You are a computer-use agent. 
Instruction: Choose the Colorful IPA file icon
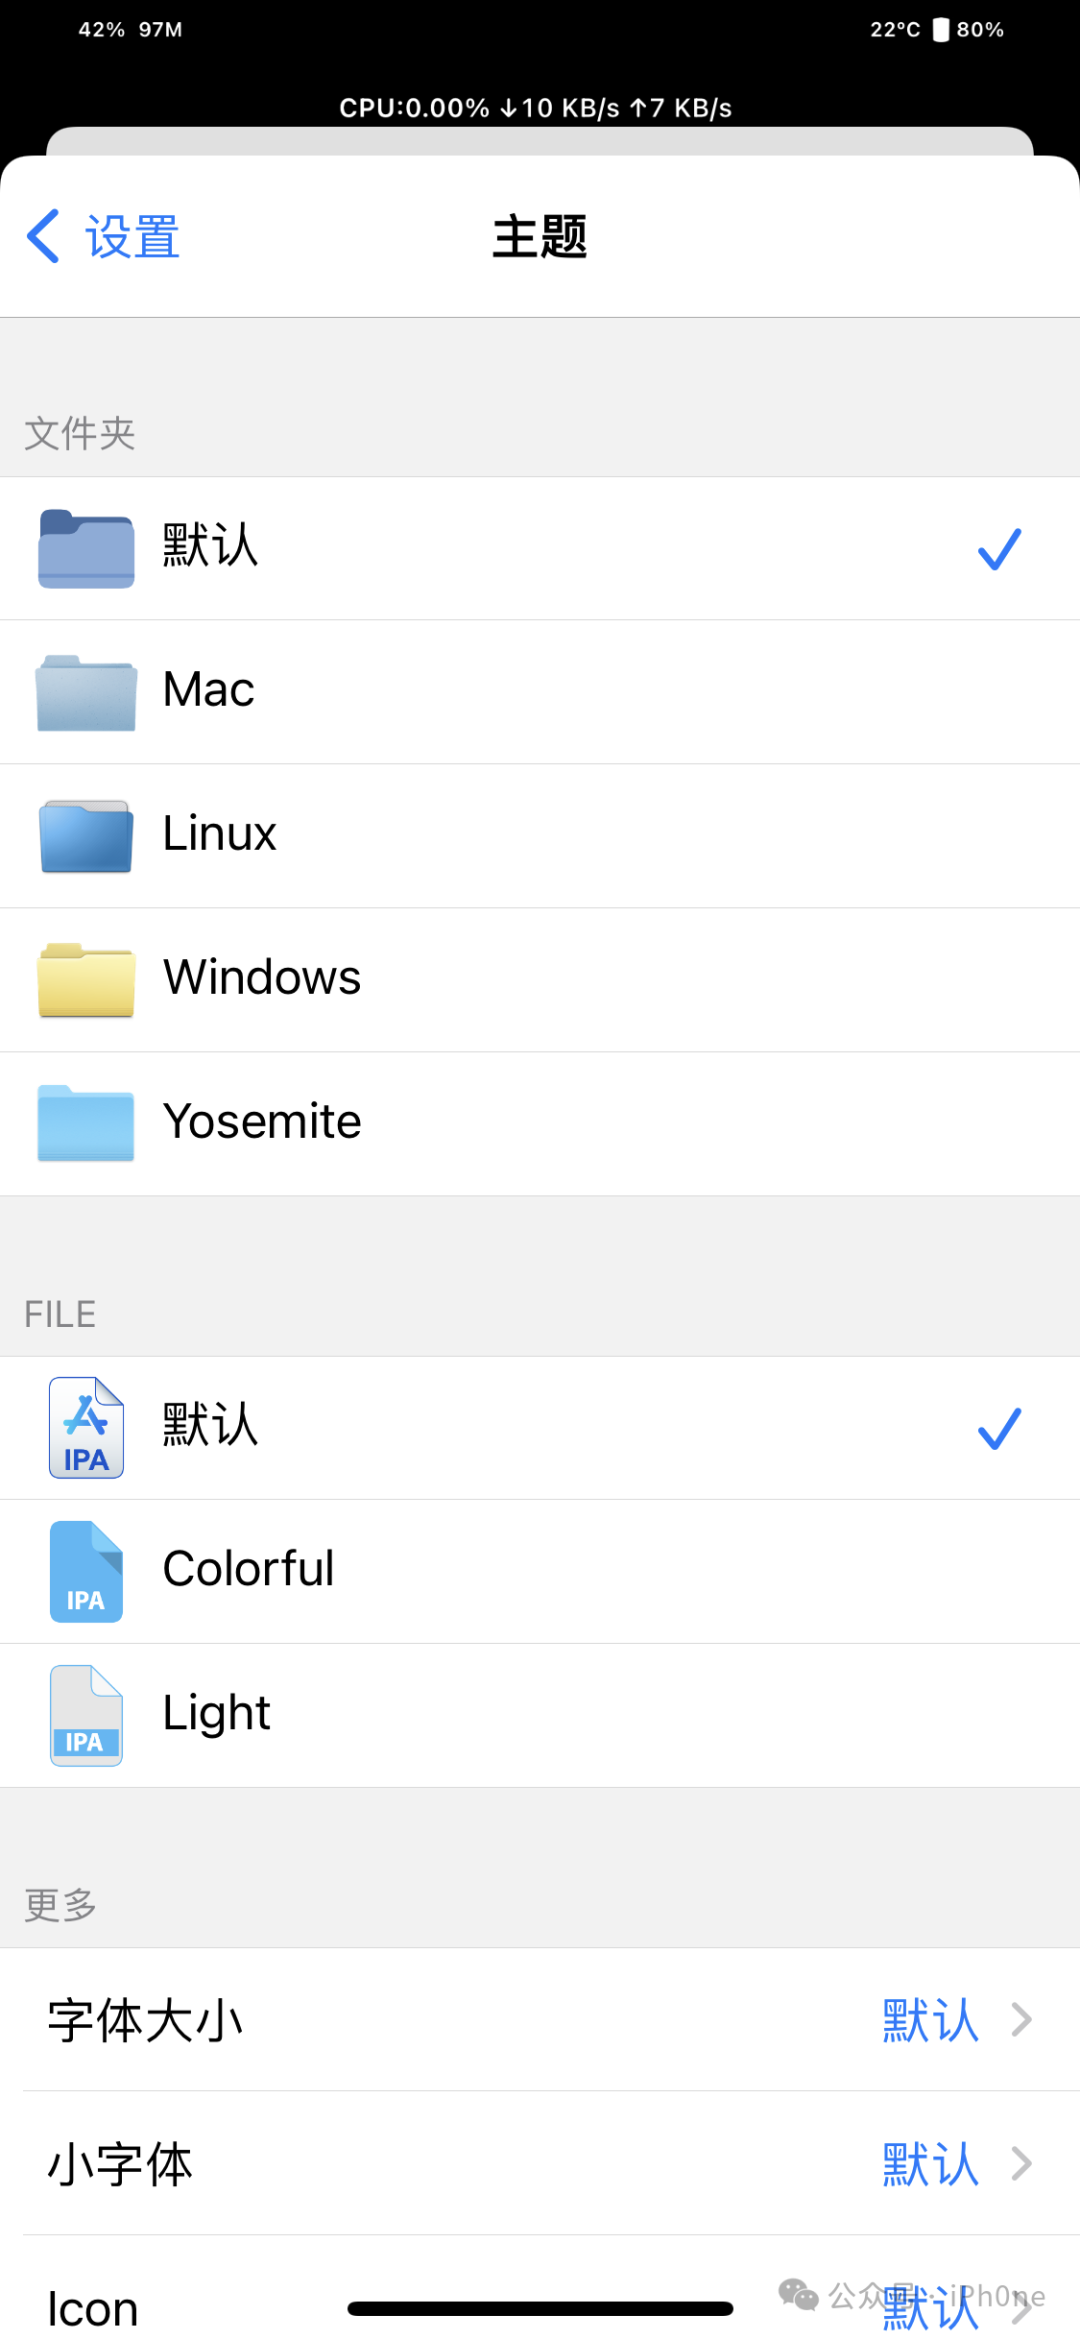tap(86, 1571)
